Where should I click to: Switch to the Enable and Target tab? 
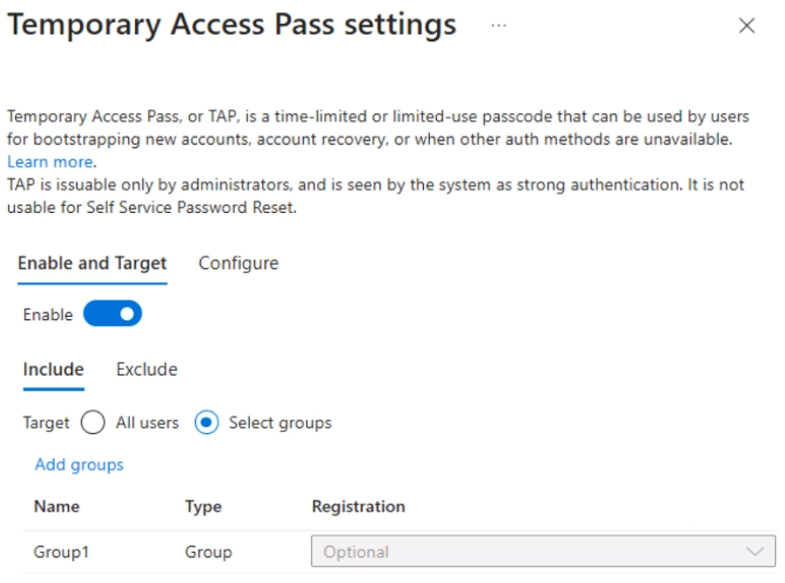92,264
